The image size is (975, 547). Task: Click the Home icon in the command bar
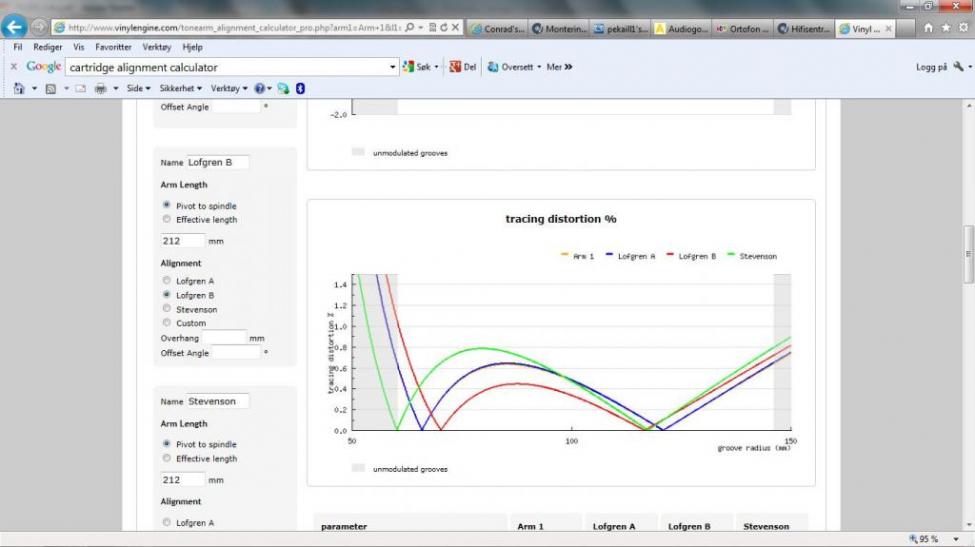coord(20,88)
